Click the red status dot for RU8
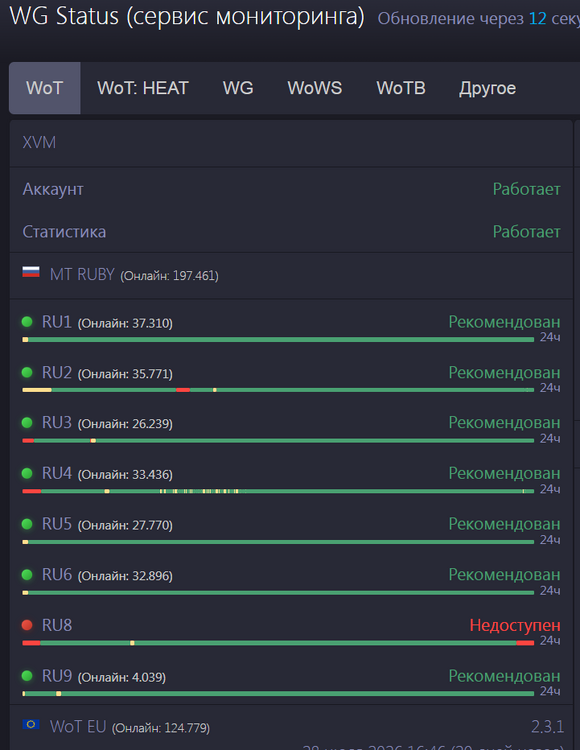Image resolution: width=580 pixels, height=750 pixels. click(27, 625)
